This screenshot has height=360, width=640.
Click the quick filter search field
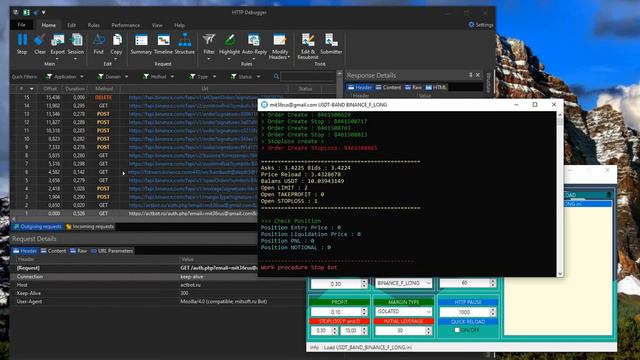(x=309, y=76)
